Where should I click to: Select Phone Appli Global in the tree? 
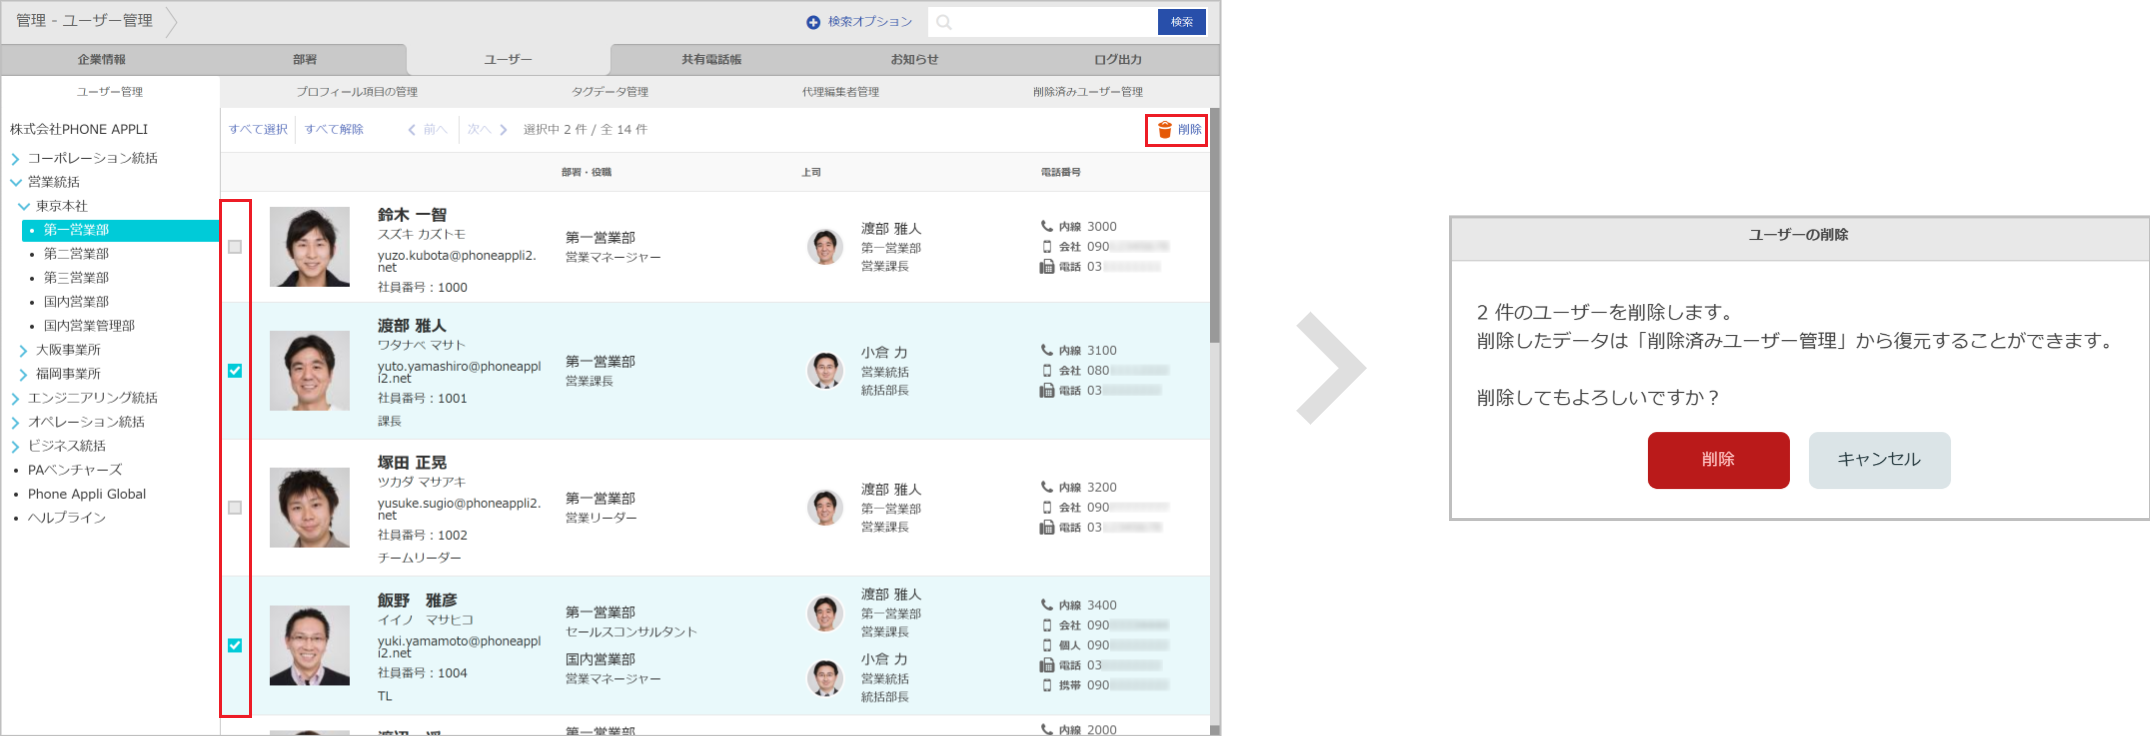[87, 494]
